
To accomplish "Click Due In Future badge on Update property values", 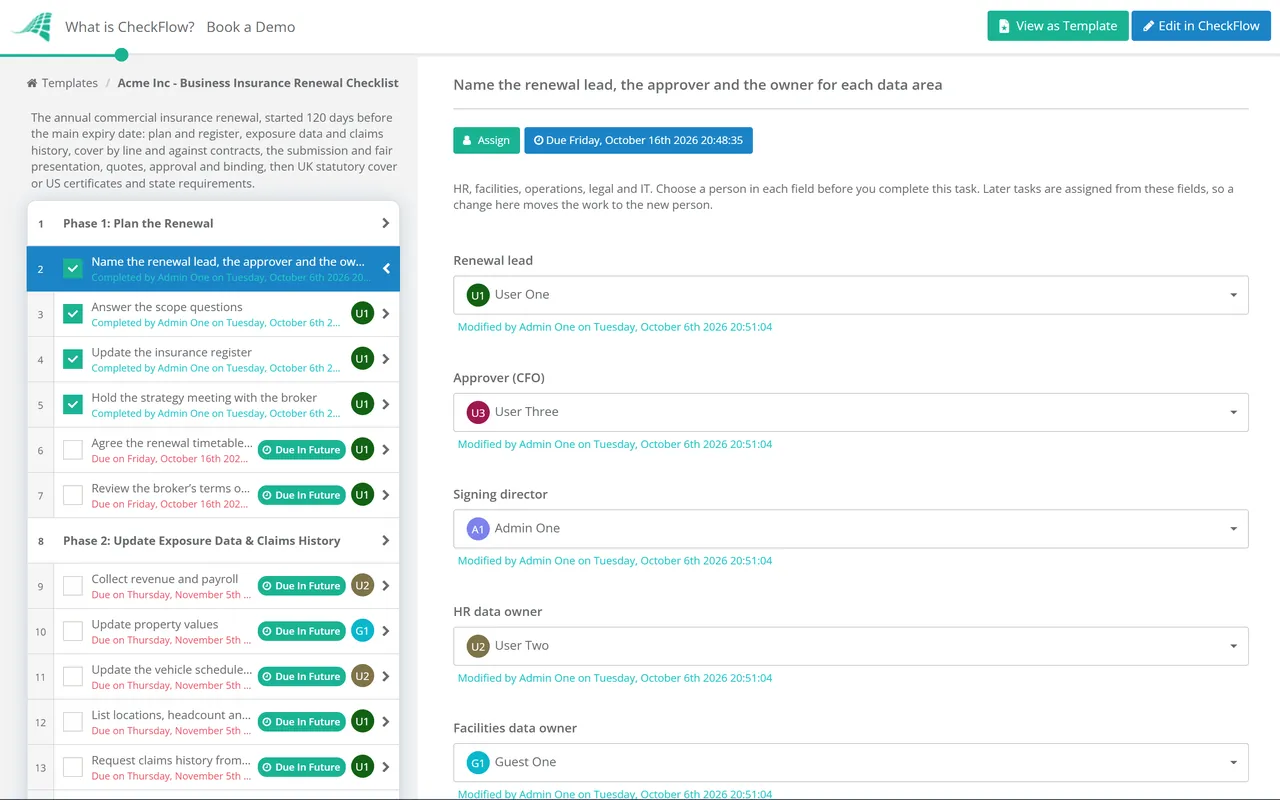I will click(301, 631).
